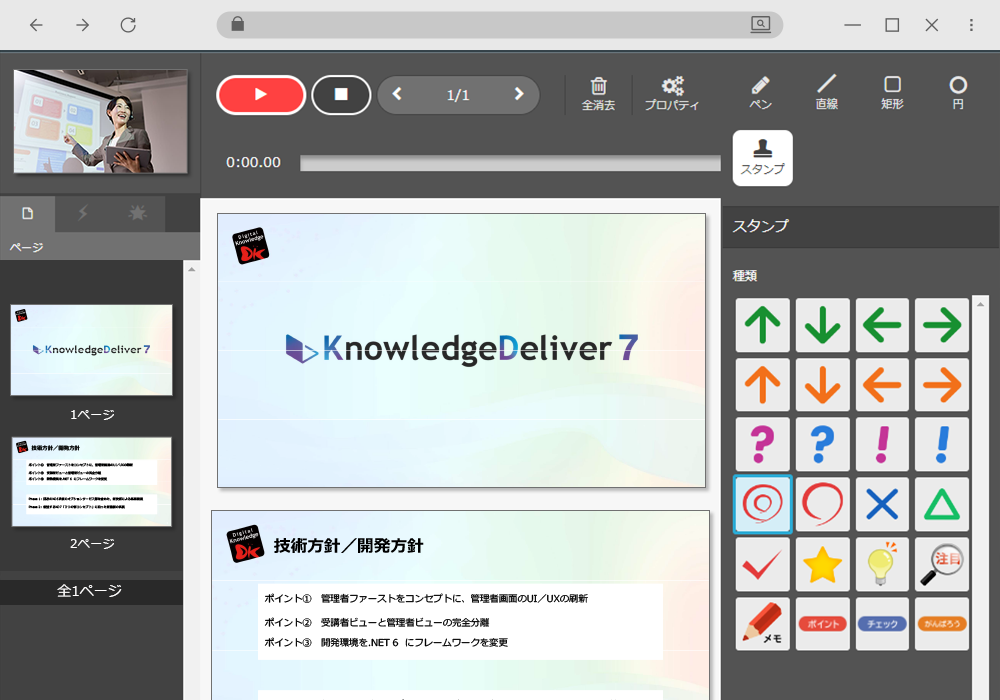Image resolution: width=1000 pixels, height=700 pixels.
Task: Pick the blue exclamation mark stamp
Action: (942, 444)
